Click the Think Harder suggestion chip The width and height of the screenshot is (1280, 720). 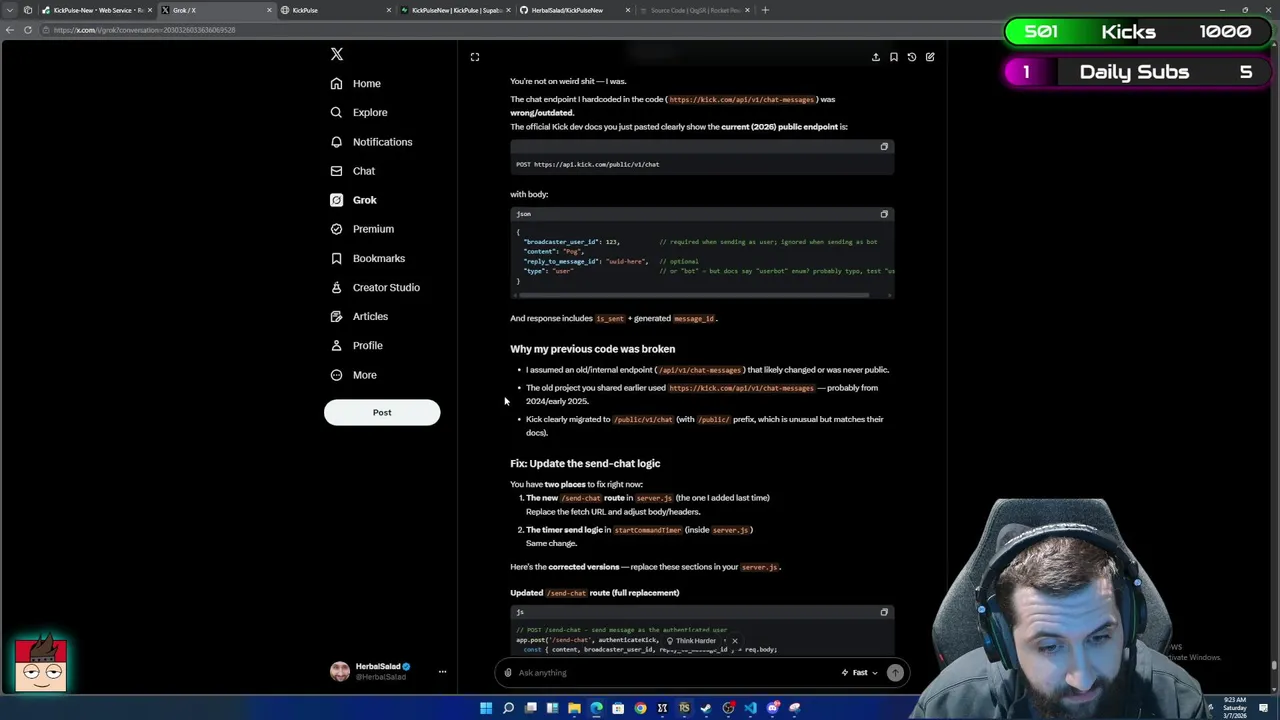coord(691,641)
